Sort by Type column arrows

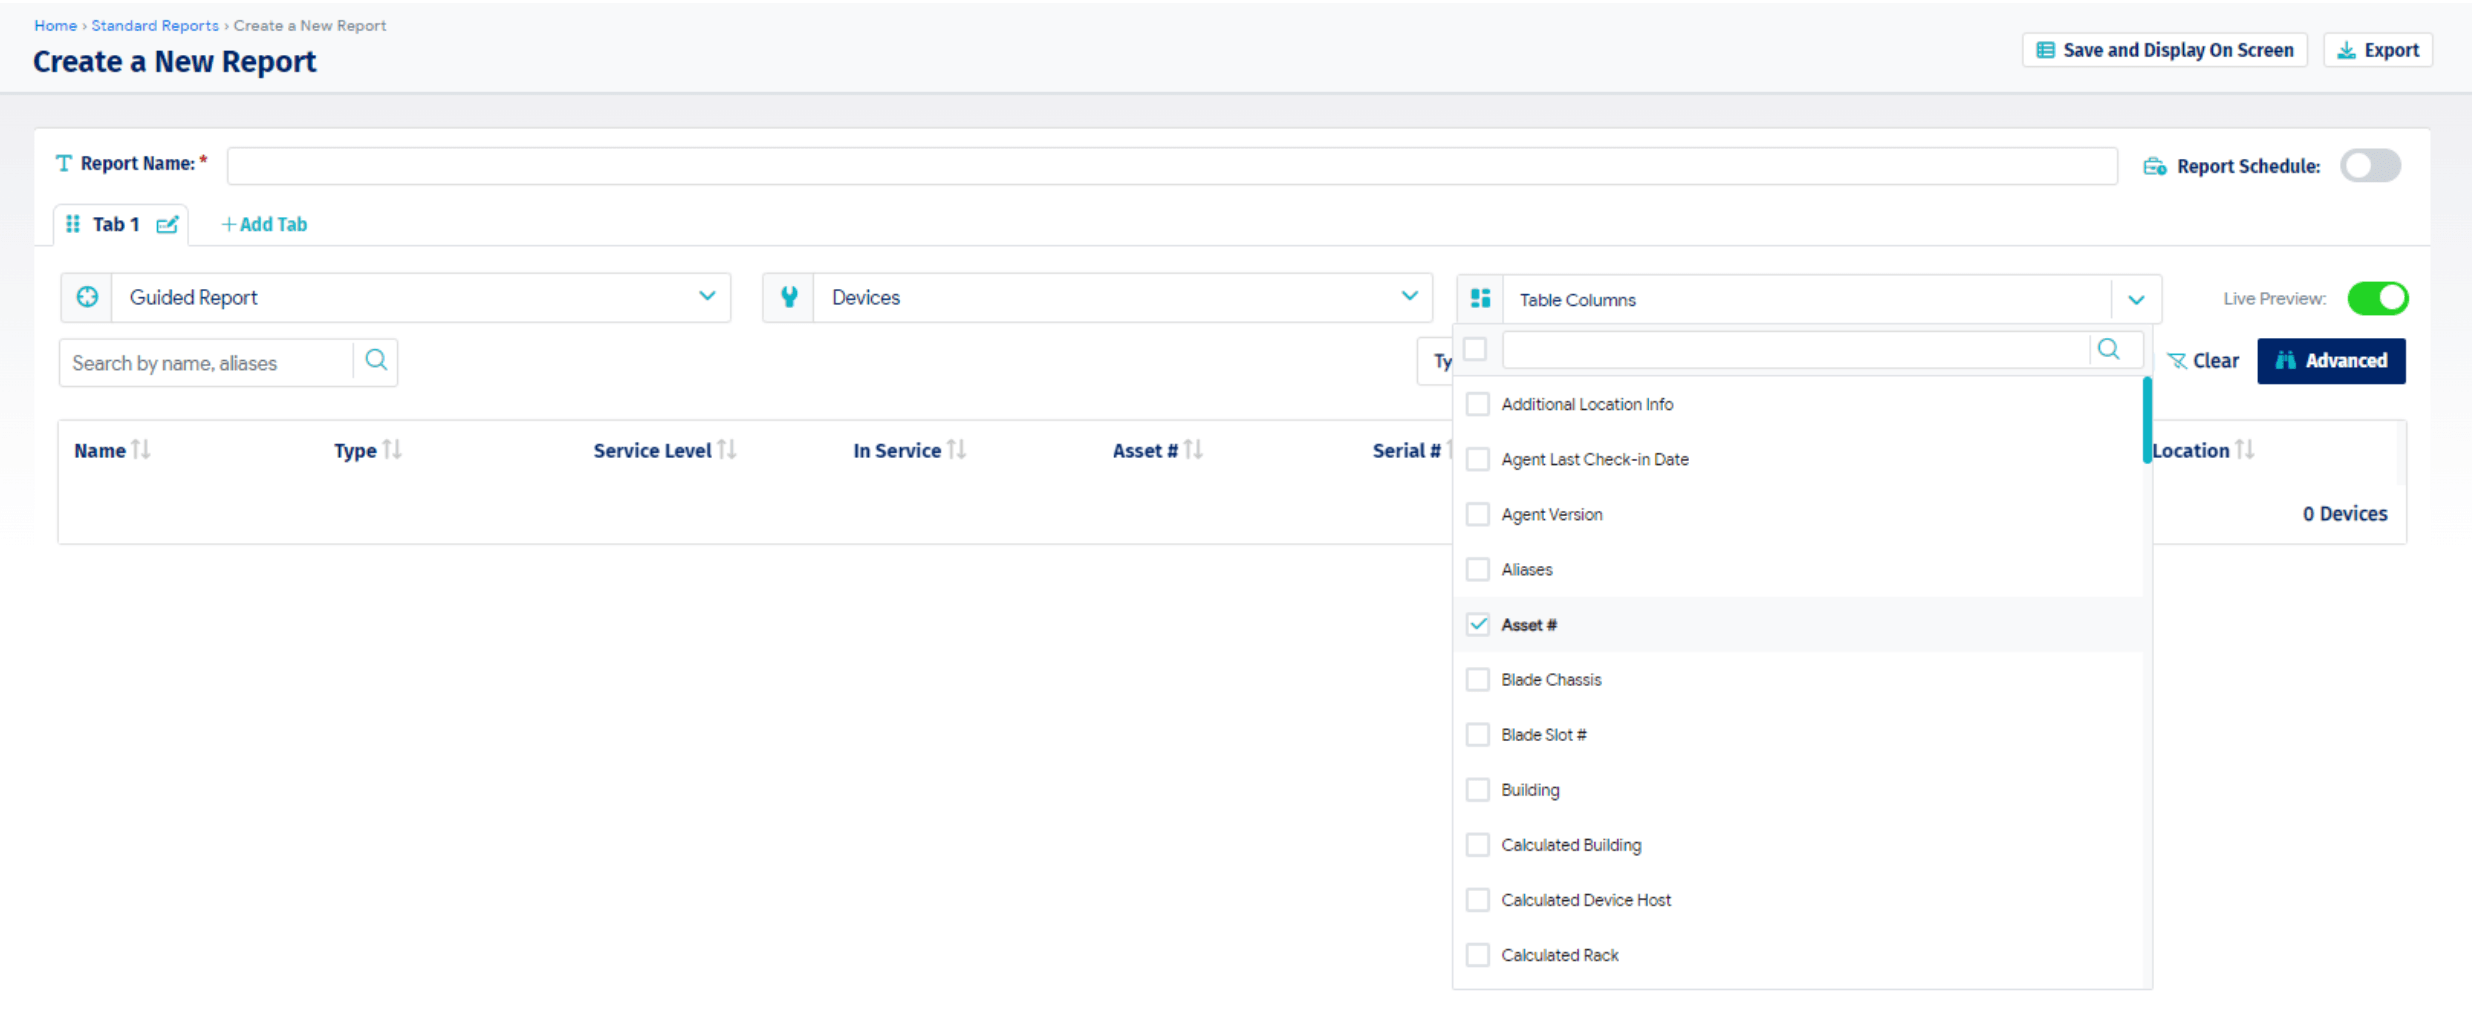[x=392, y=450]
